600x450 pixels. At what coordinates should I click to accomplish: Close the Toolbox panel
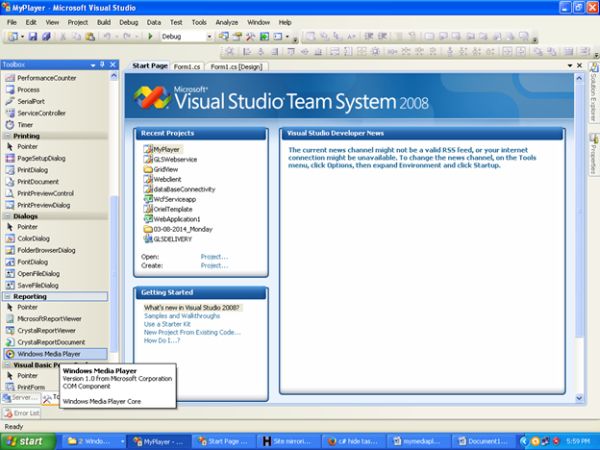point(113,65)
